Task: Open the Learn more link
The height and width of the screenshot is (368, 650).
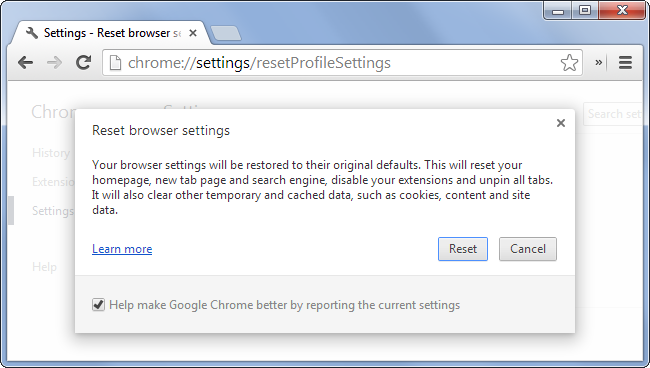Action: pos(122,249)
